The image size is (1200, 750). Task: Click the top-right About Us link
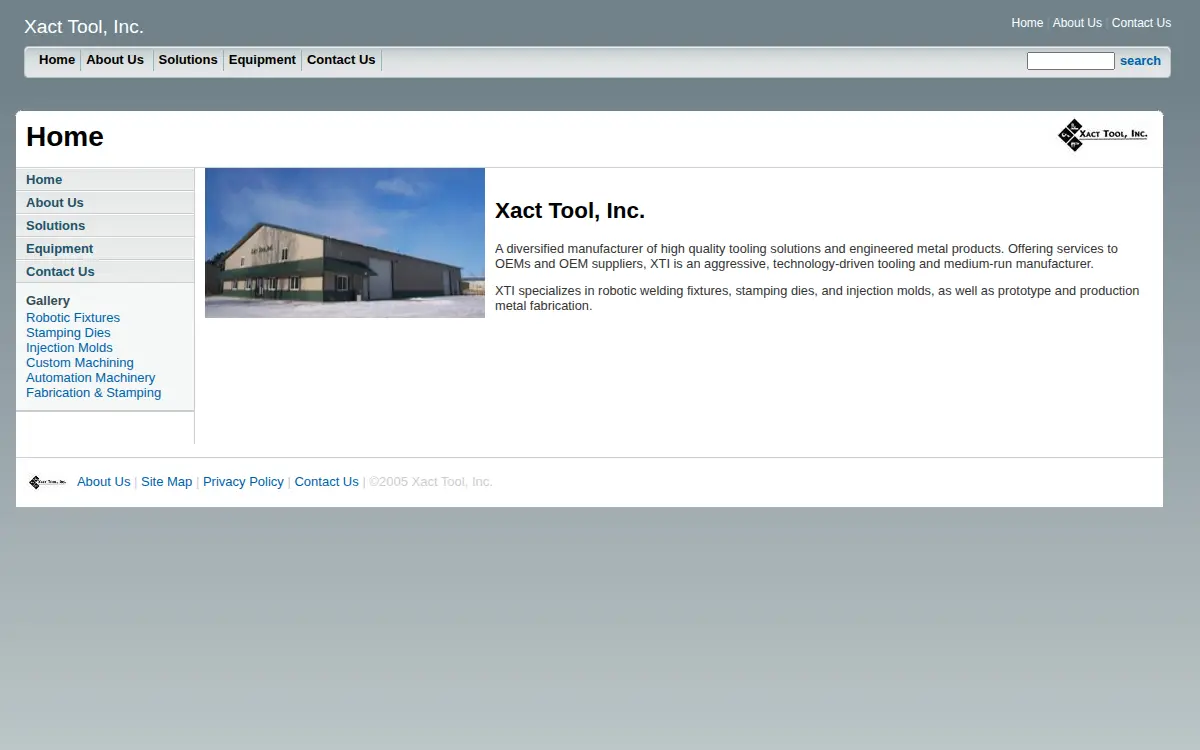(1077, 23)
